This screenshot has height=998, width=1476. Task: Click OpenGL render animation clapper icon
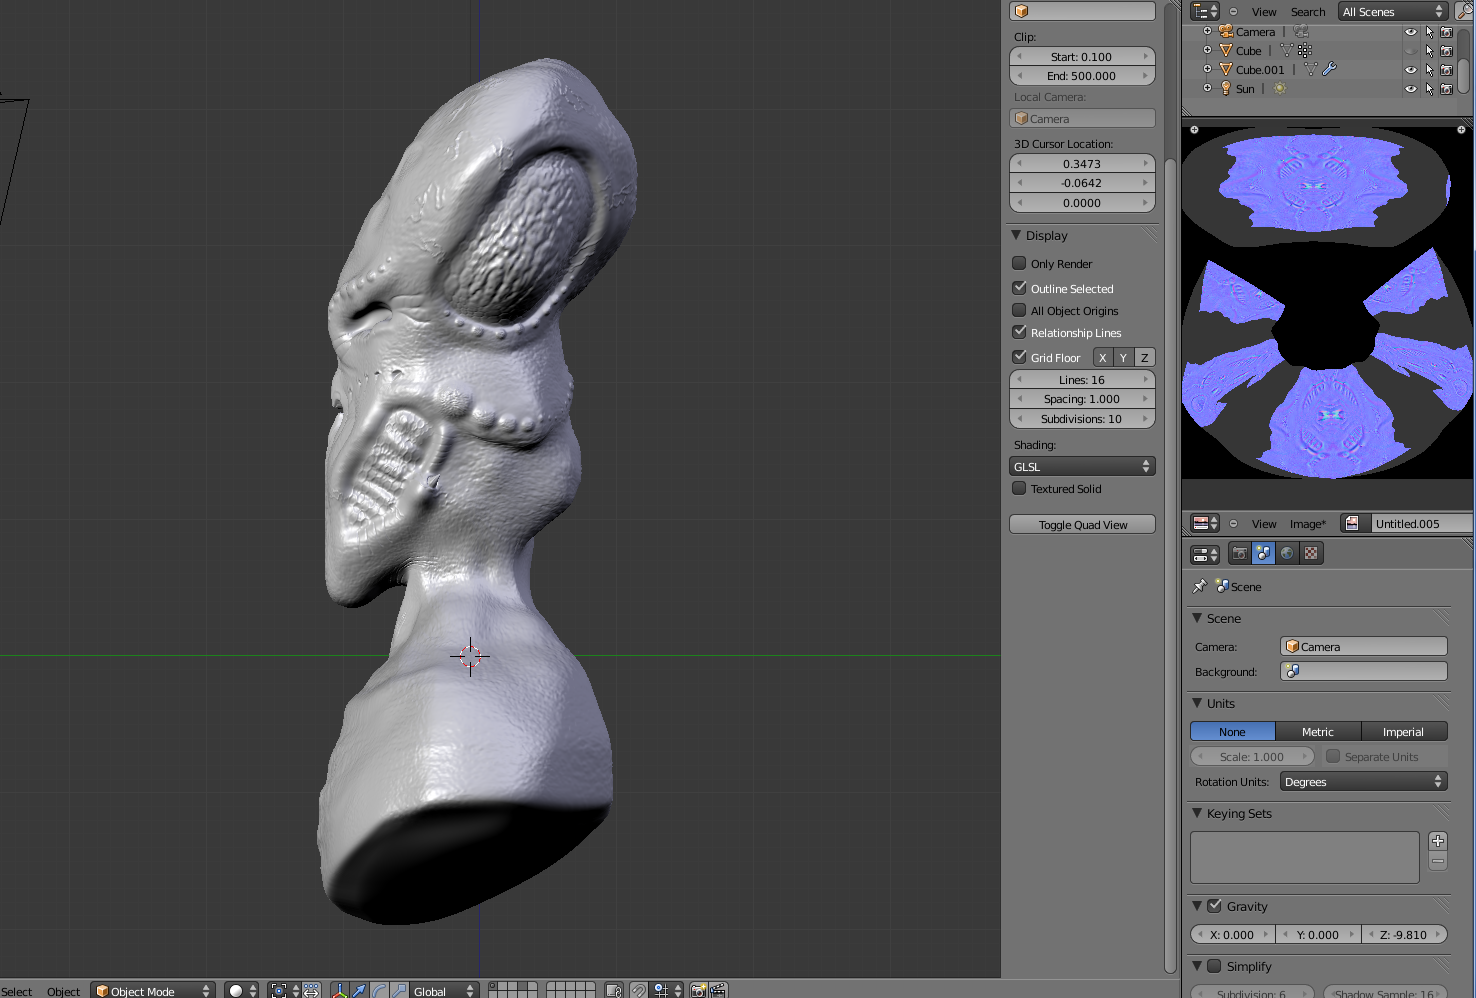[718, 990]
